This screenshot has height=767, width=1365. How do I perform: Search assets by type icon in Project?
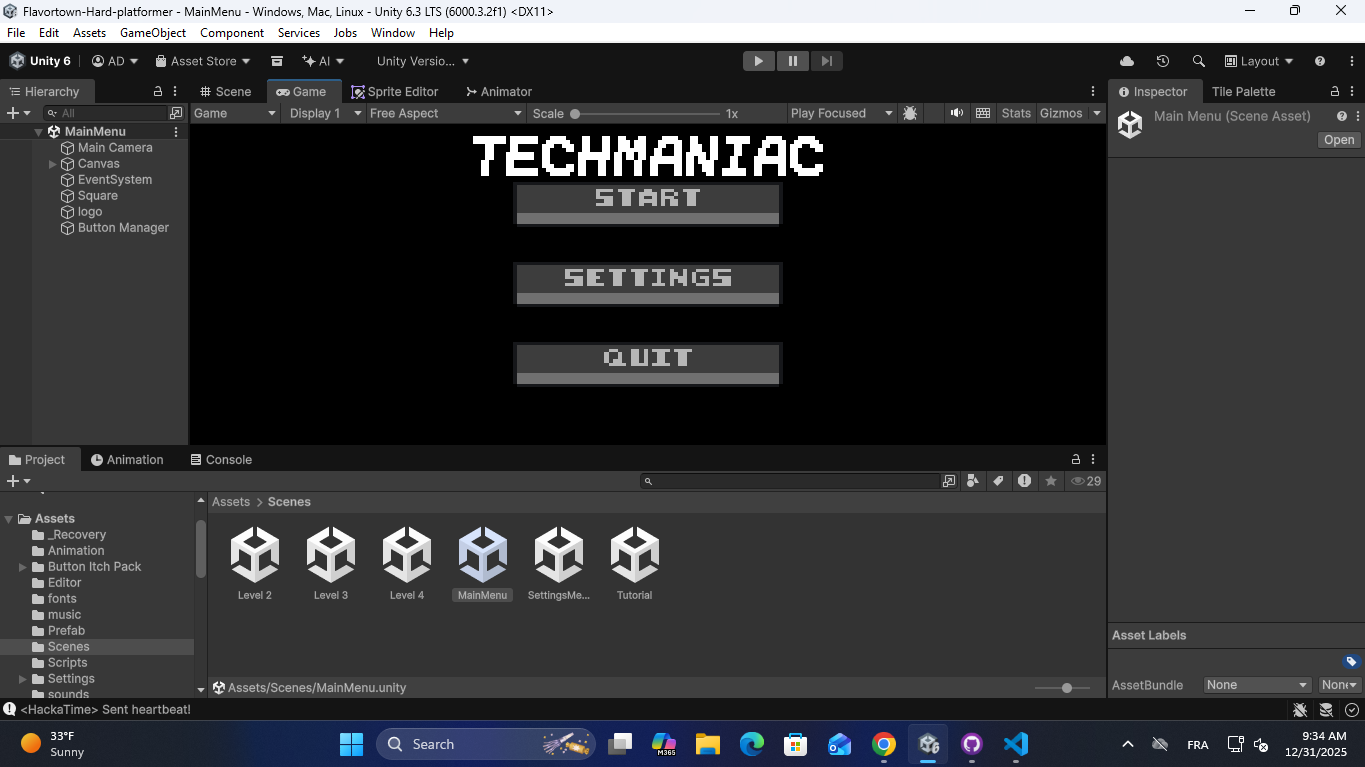coord(973,481)
